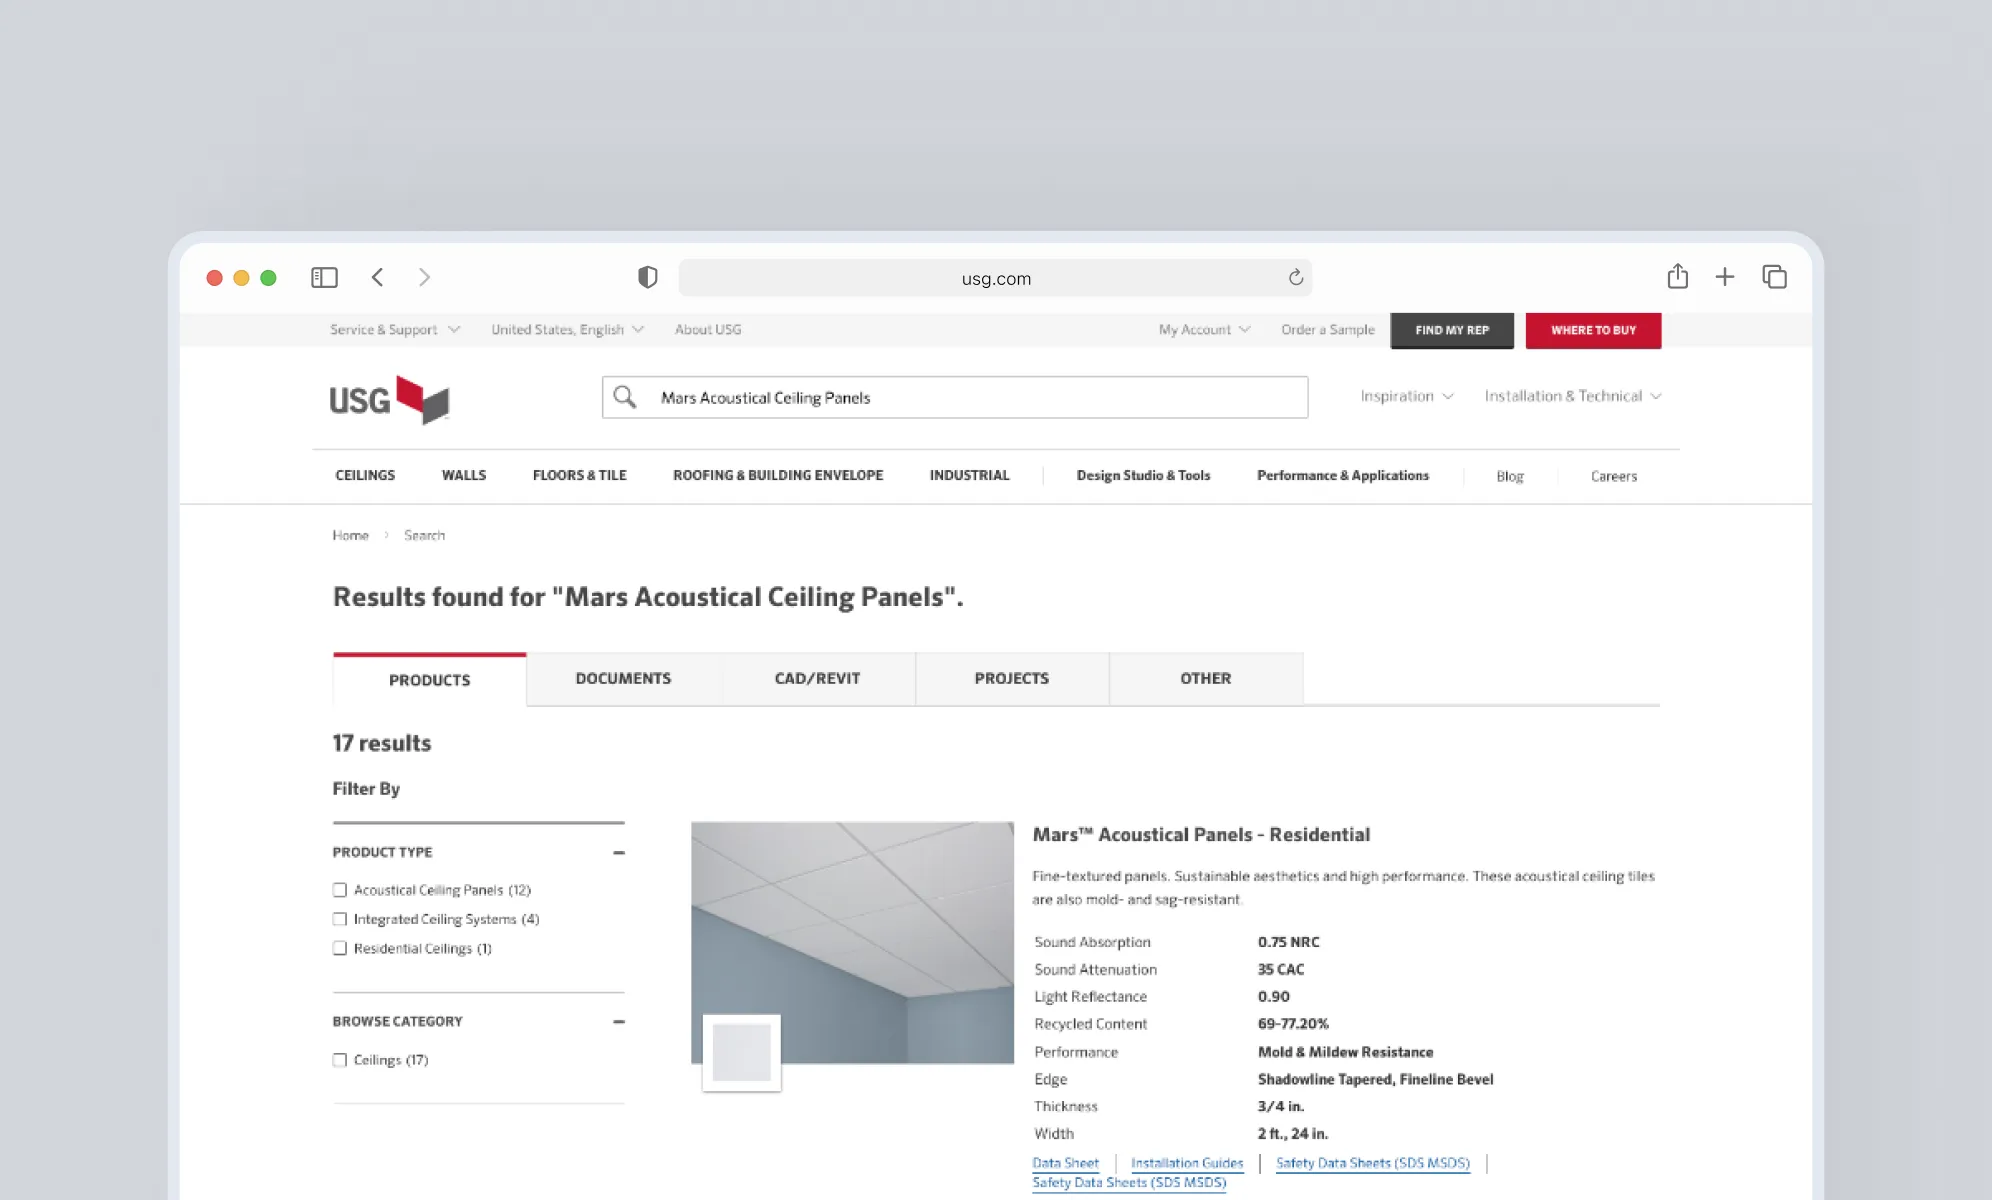The image size is (1992, 1200).
Task: Click the Find My Rep button
Action: point(1452,330)
